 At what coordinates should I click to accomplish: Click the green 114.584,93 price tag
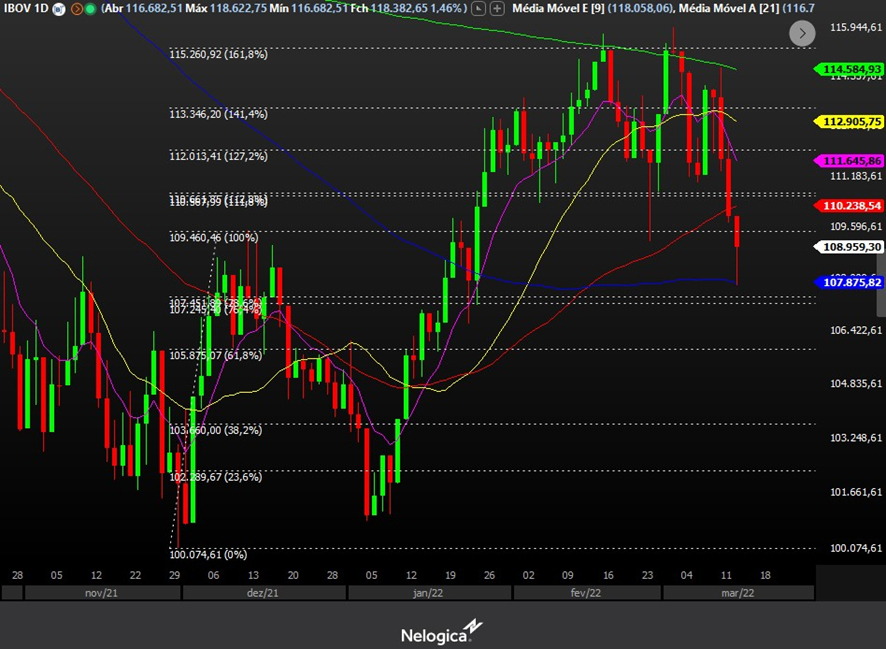848,69
